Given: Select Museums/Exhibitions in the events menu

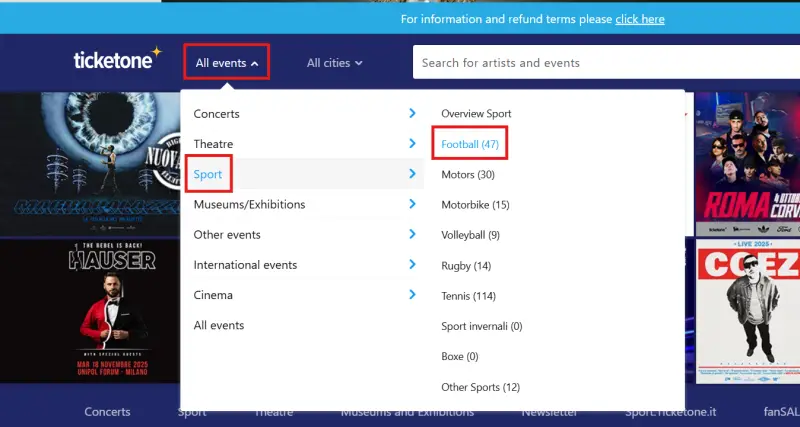Looking at the screenshot, I should (249, 204).
